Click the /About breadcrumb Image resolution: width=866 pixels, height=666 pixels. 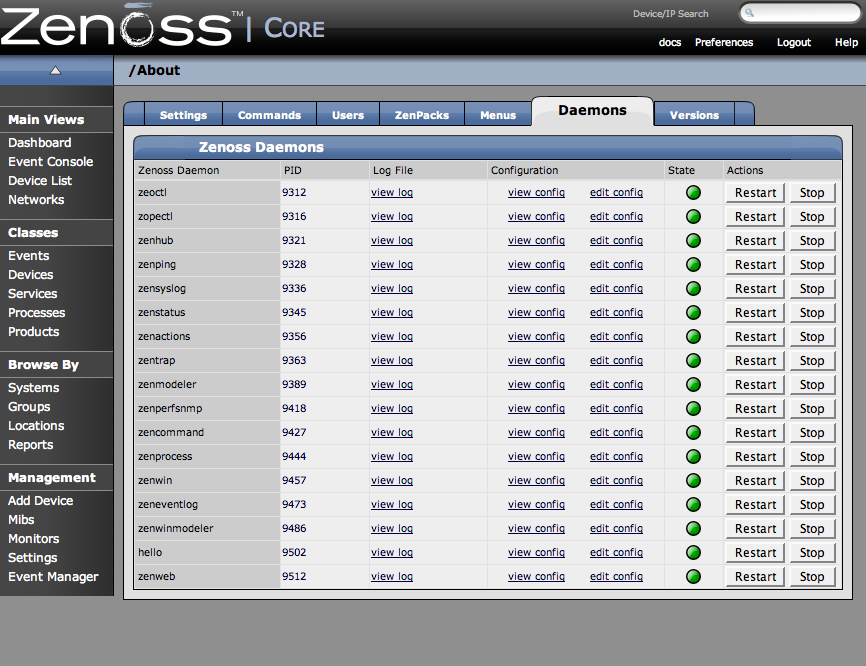(x=154, y=71)
